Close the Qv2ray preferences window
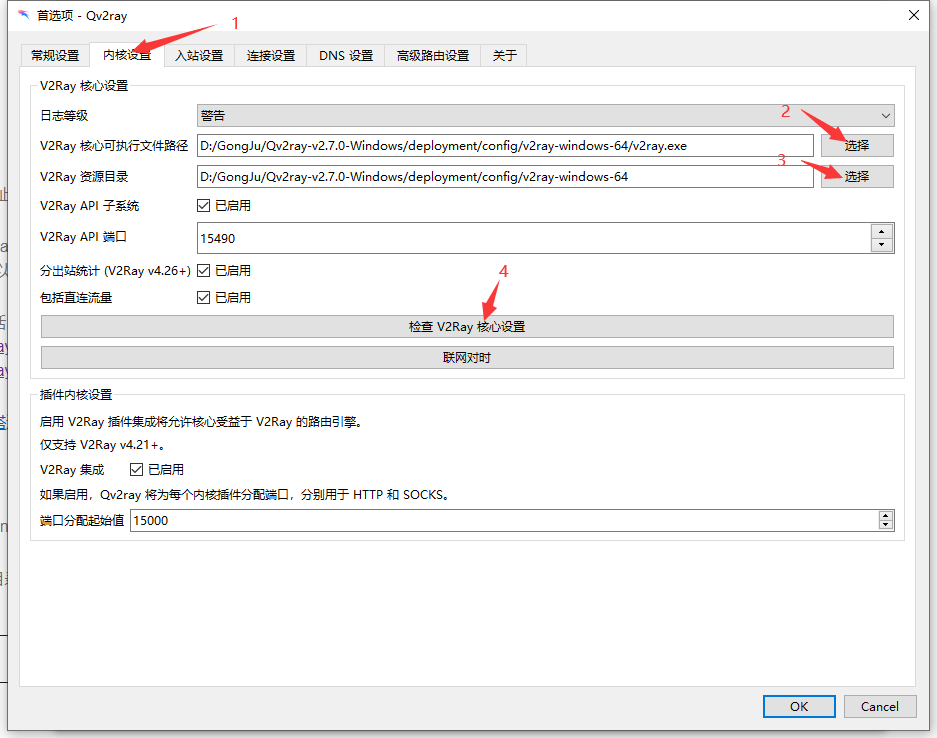The height and width of the screenshot is (738, 937). pyautogui.click(x=914, y=15)
